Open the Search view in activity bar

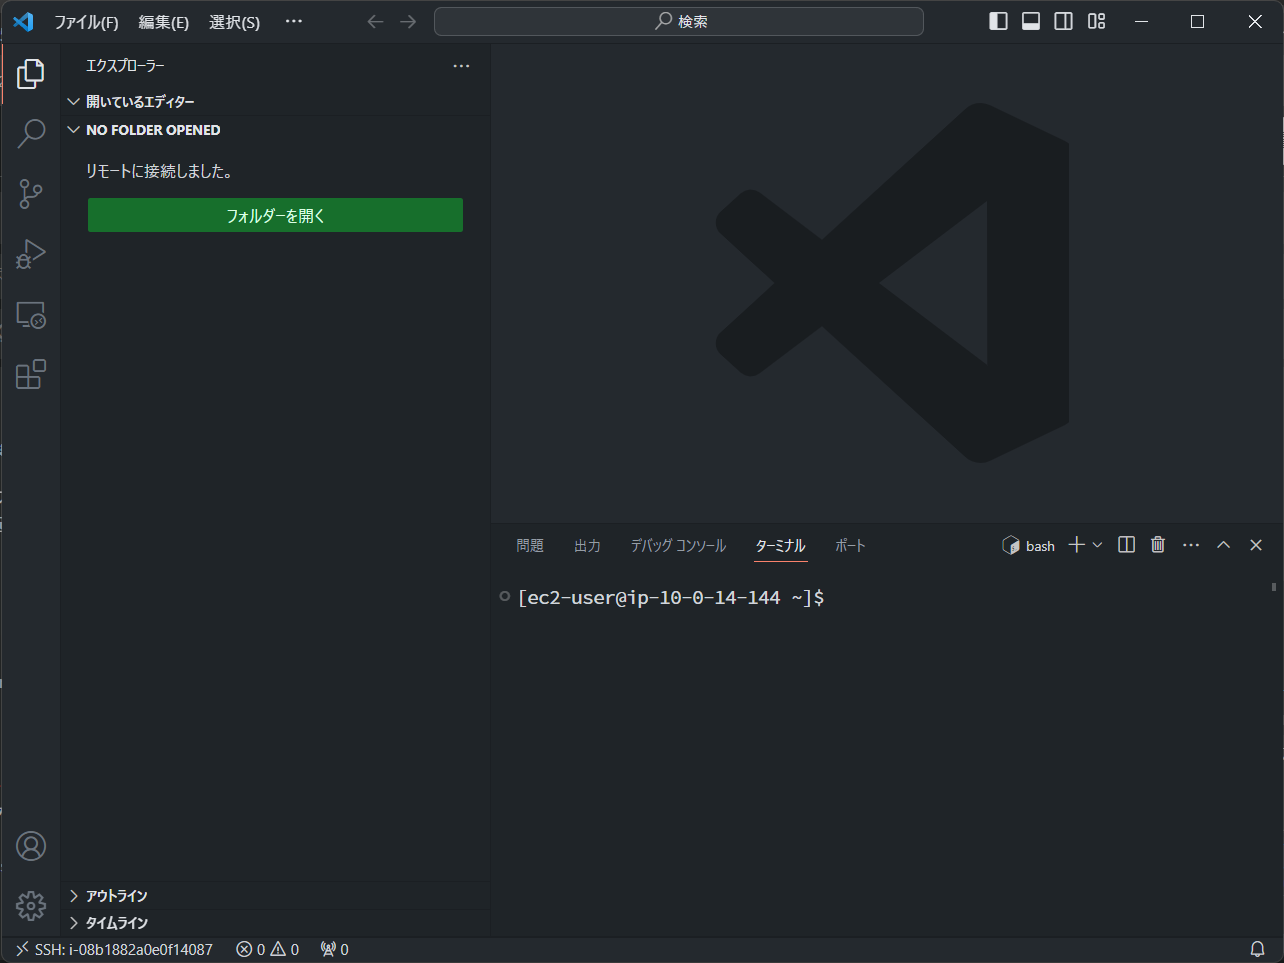click(x=31, y=133)
